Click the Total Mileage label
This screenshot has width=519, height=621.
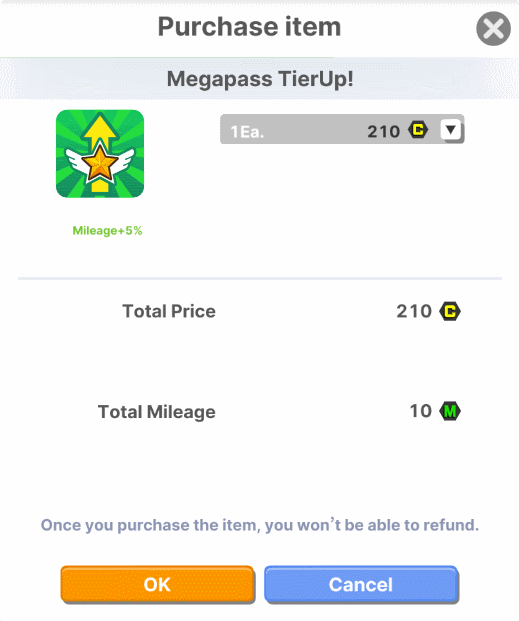(157, 412)
